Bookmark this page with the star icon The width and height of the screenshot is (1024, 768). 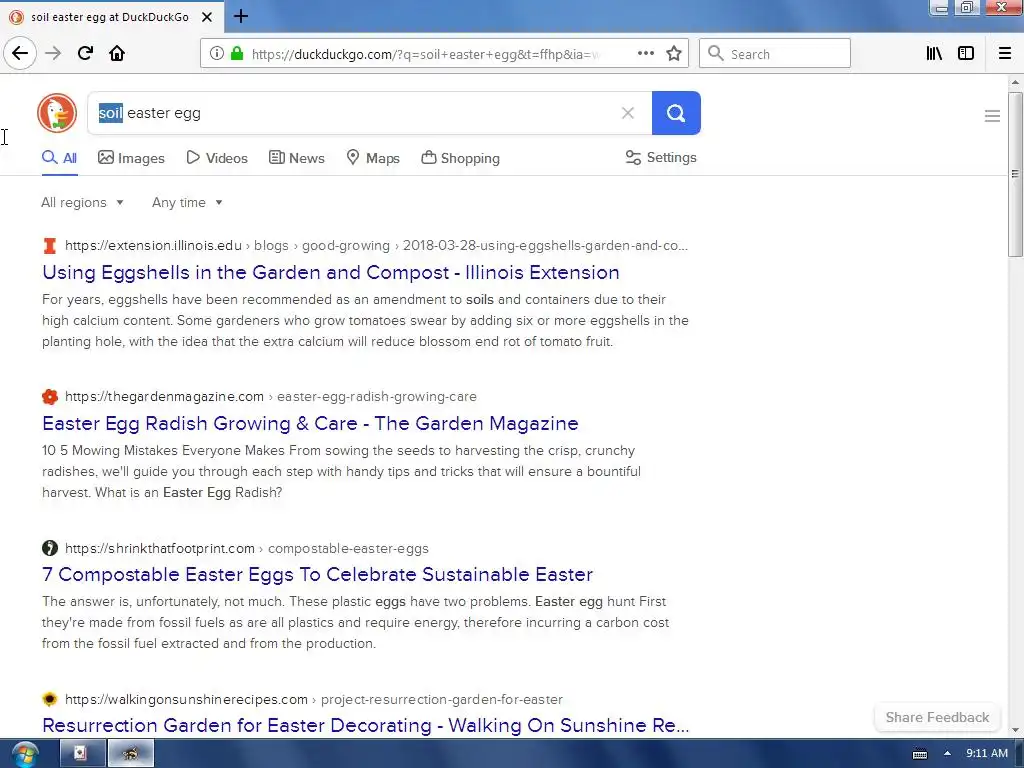[x=674, y=54]
